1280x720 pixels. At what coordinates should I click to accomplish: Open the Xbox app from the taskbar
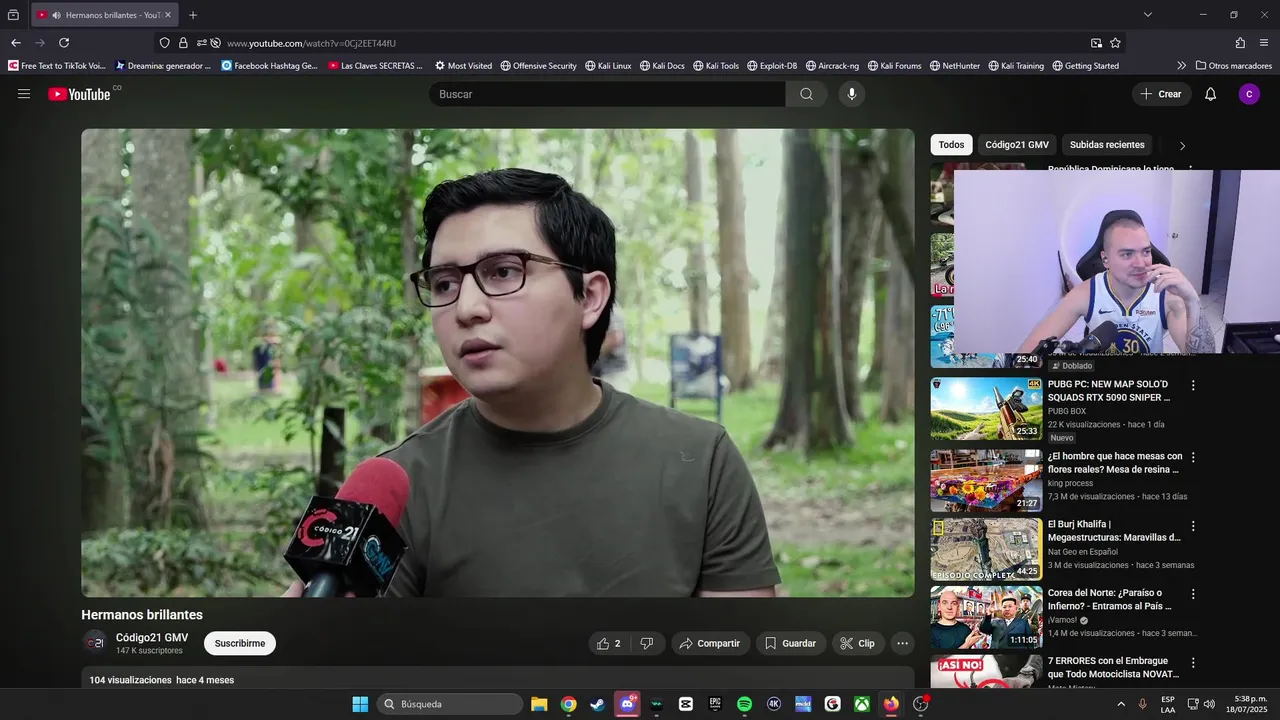(x=861, y=704)
